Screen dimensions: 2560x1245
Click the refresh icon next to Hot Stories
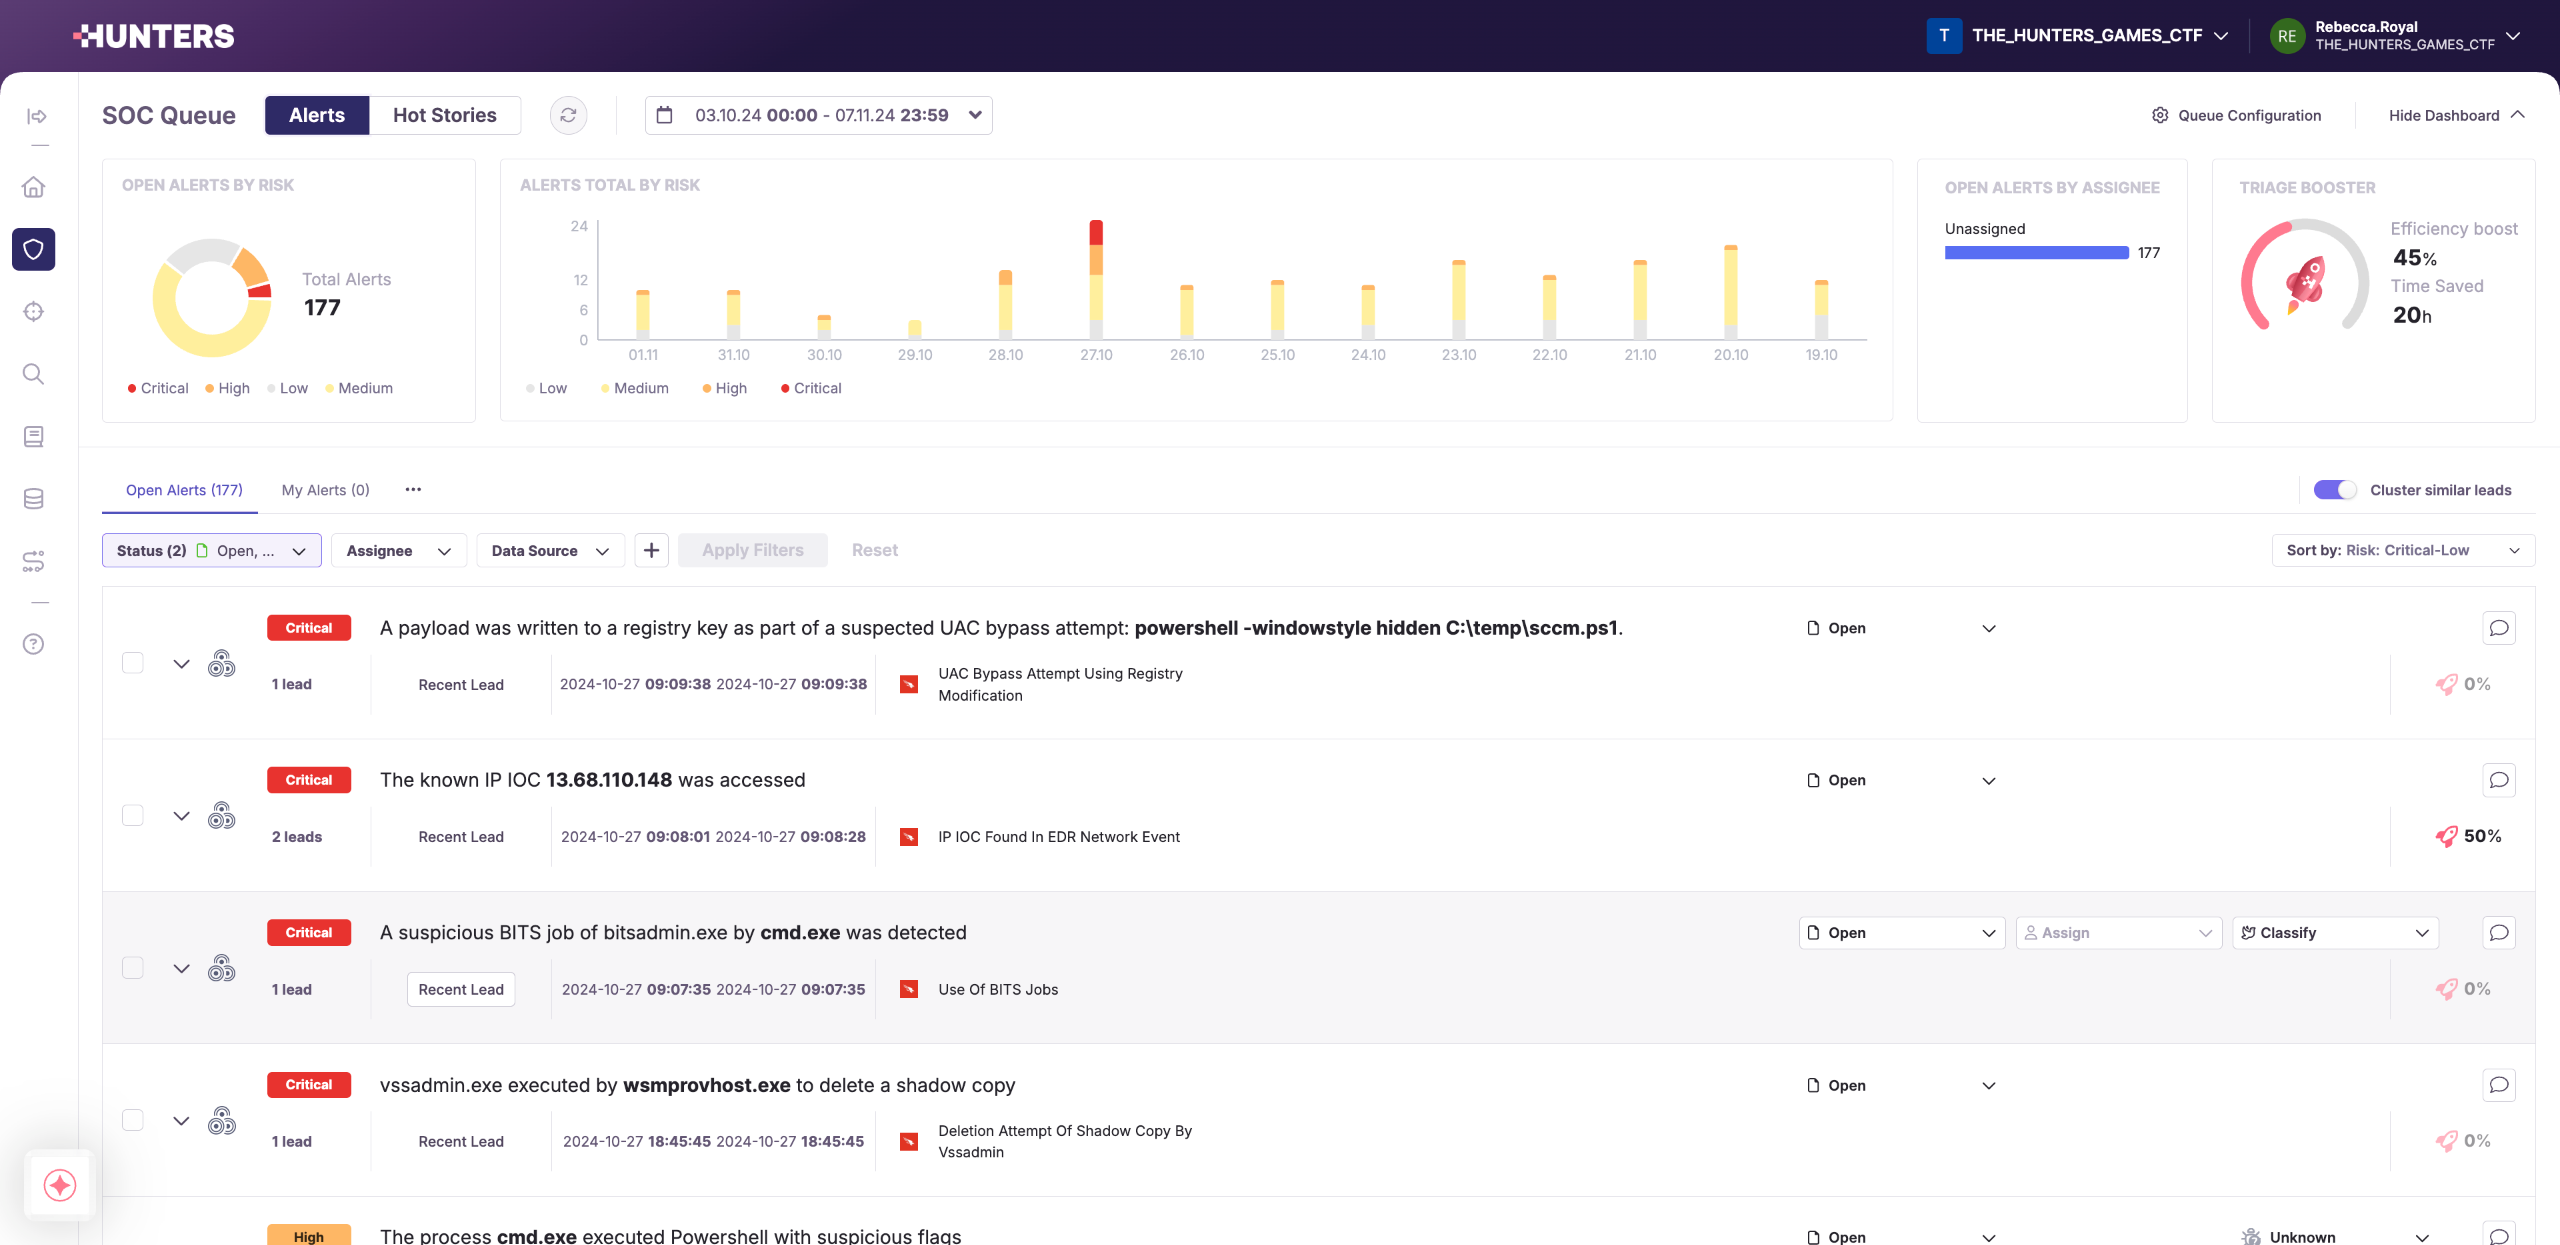[568, 115]
